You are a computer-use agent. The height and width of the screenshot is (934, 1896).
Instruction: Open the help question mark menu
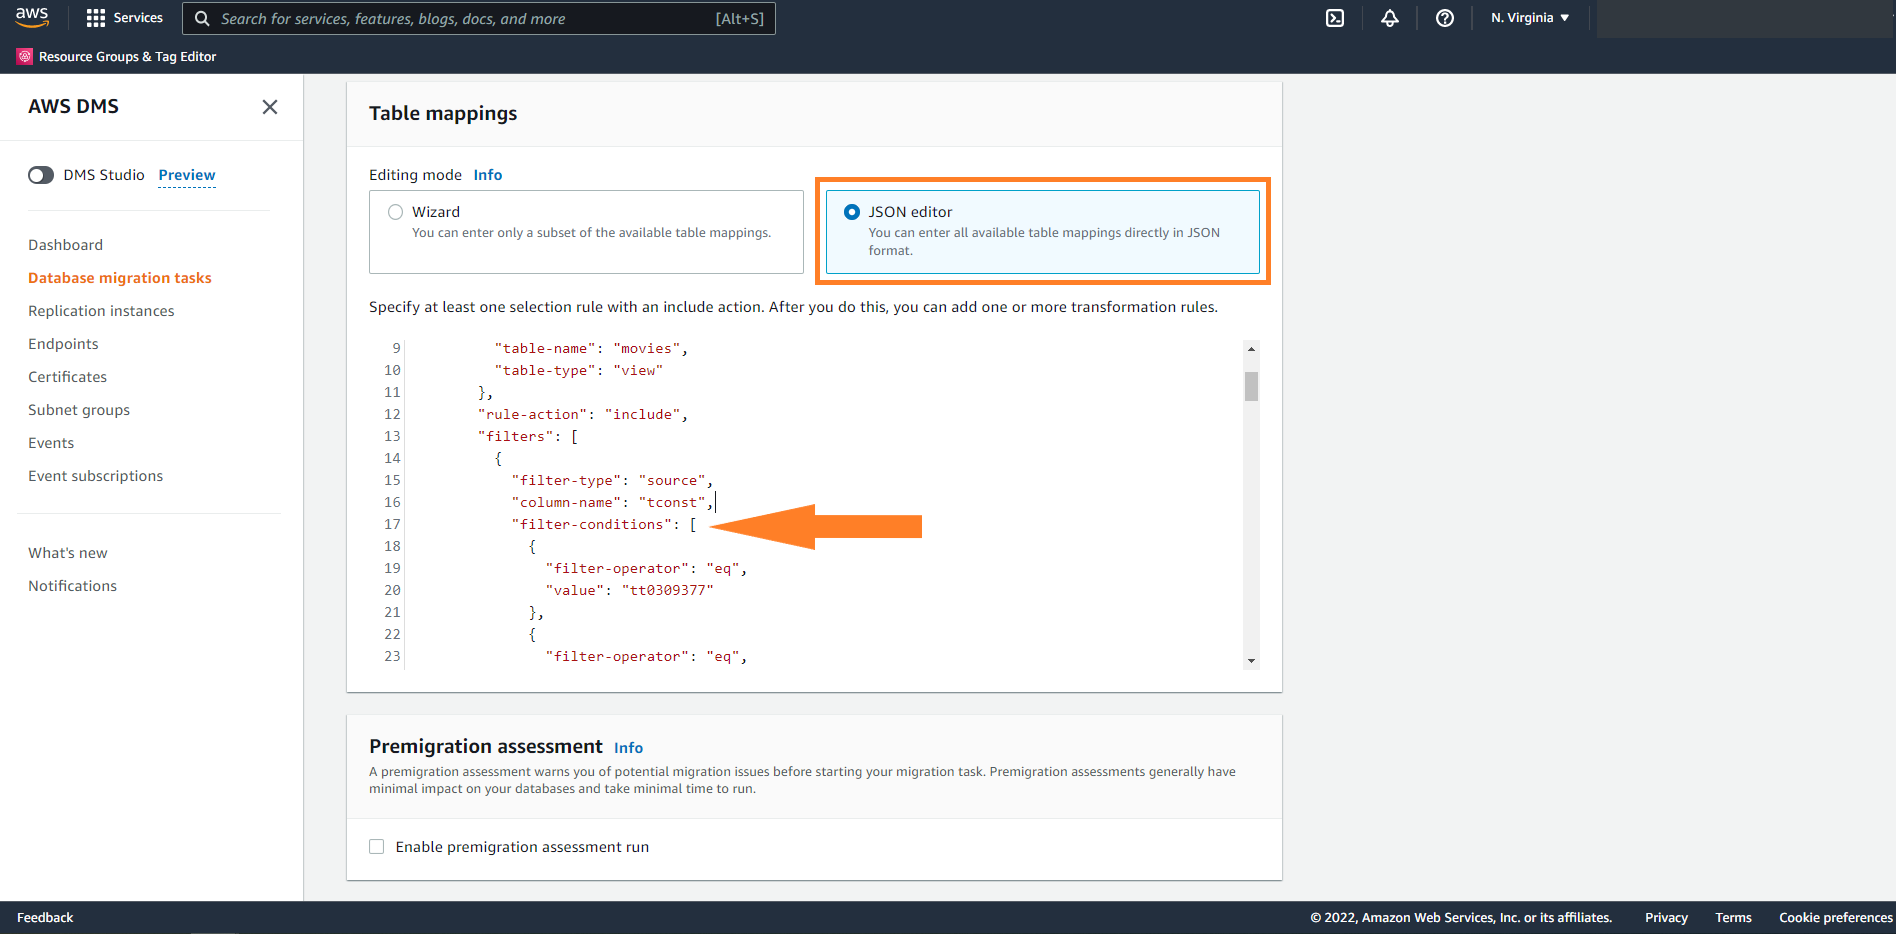coord(1445,18)
